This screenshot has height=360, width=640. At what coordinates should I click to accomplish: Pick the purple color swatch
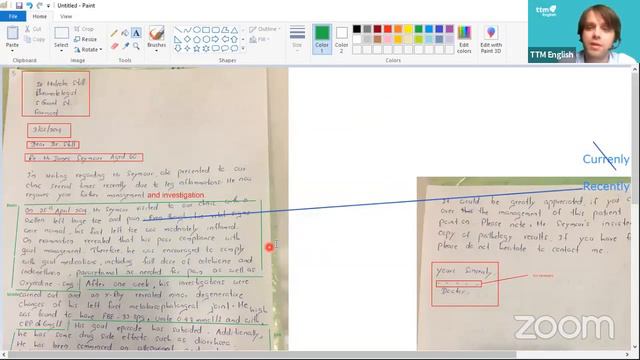click(x=449, y=29)
